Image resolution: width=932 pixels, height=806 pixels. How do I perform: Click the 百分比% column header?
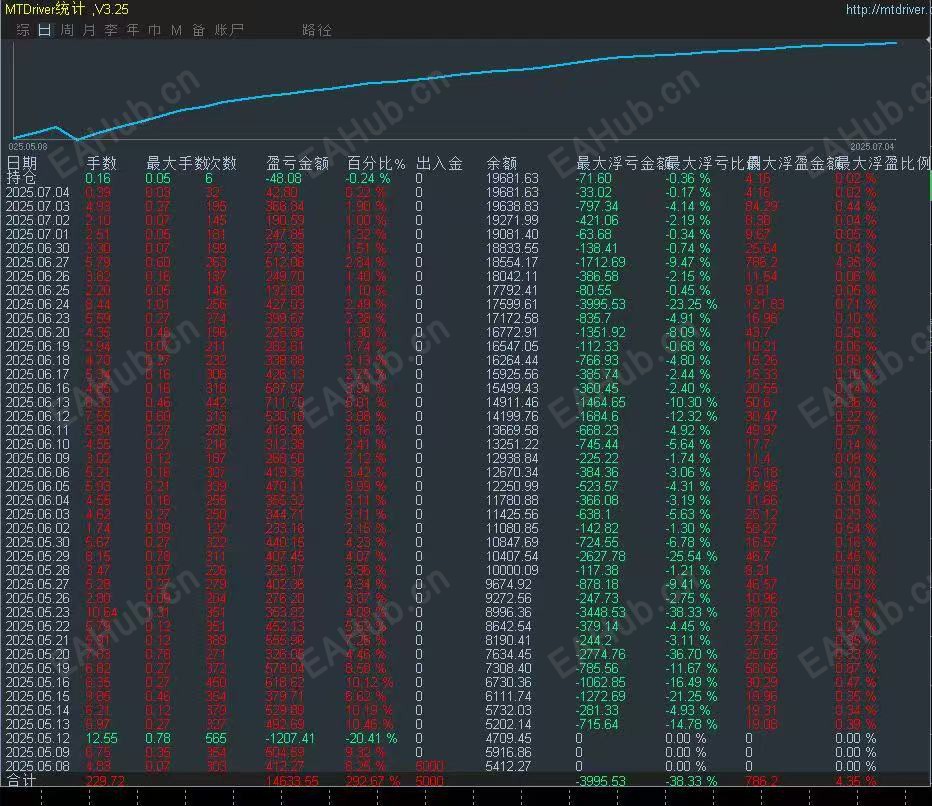[x=376, y=163]
